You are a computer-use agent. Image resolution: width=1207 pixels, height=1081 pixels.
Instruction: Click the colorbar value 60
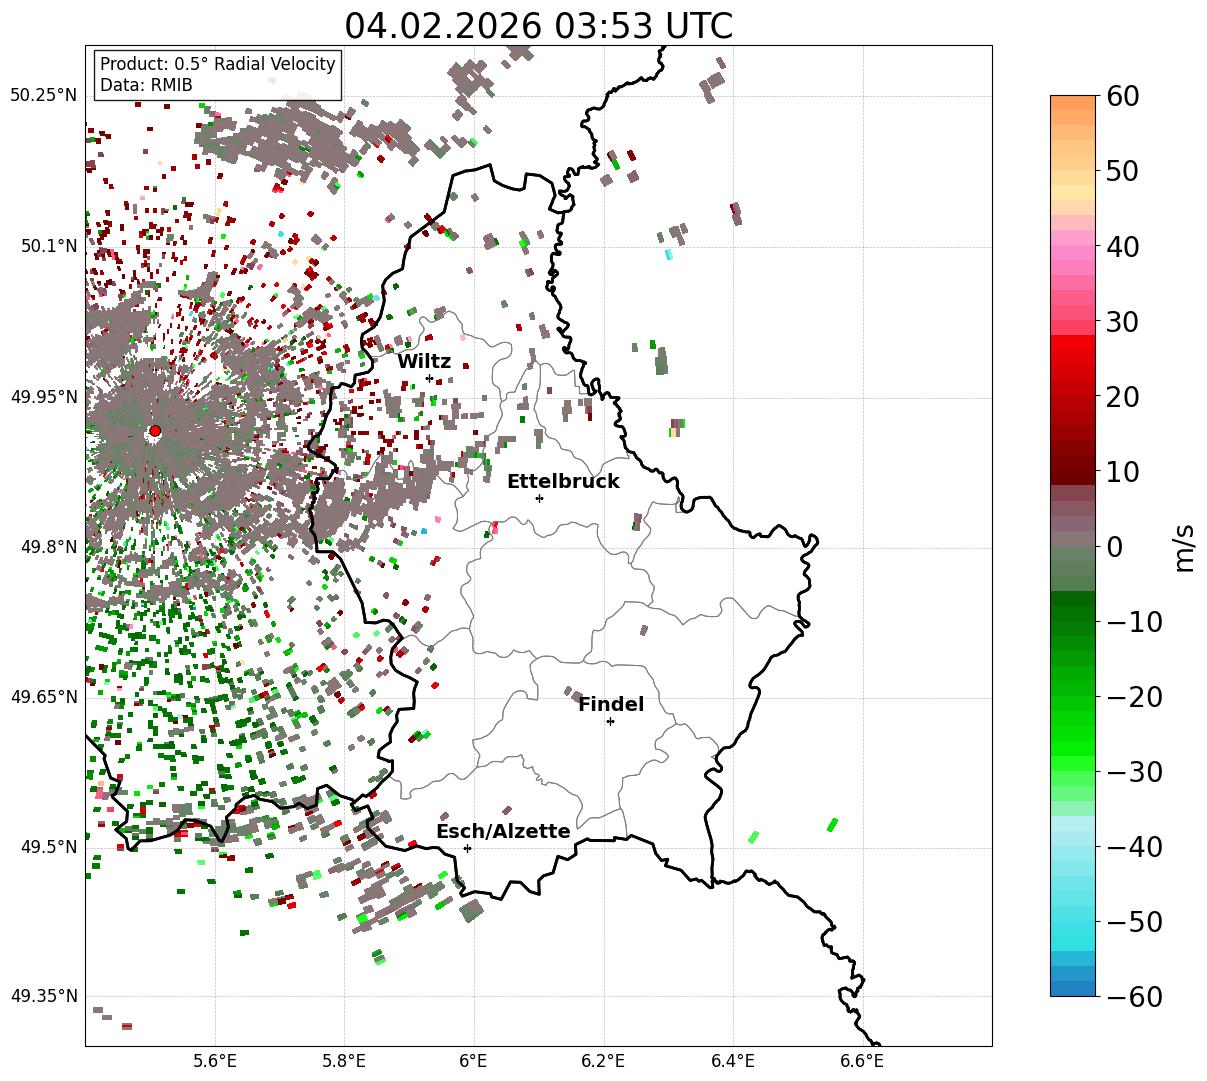point(1121,97)
